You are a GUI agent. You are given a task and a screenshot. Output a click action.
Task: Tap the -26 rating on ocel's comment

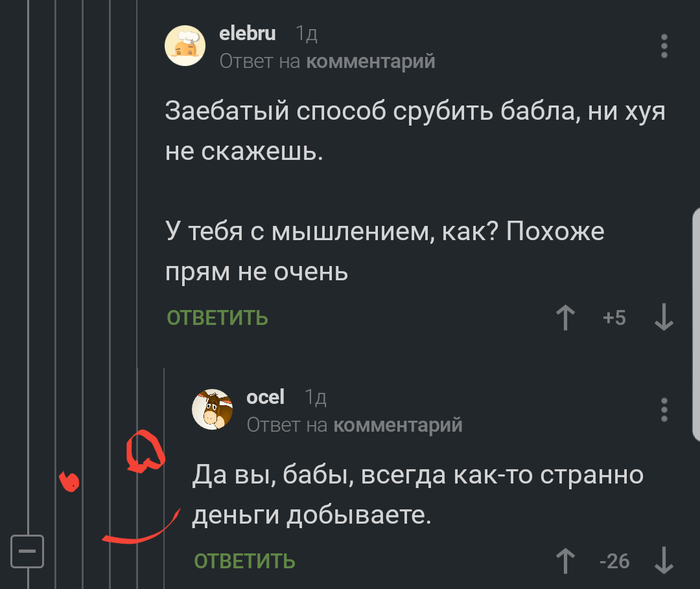click(614, 561)
